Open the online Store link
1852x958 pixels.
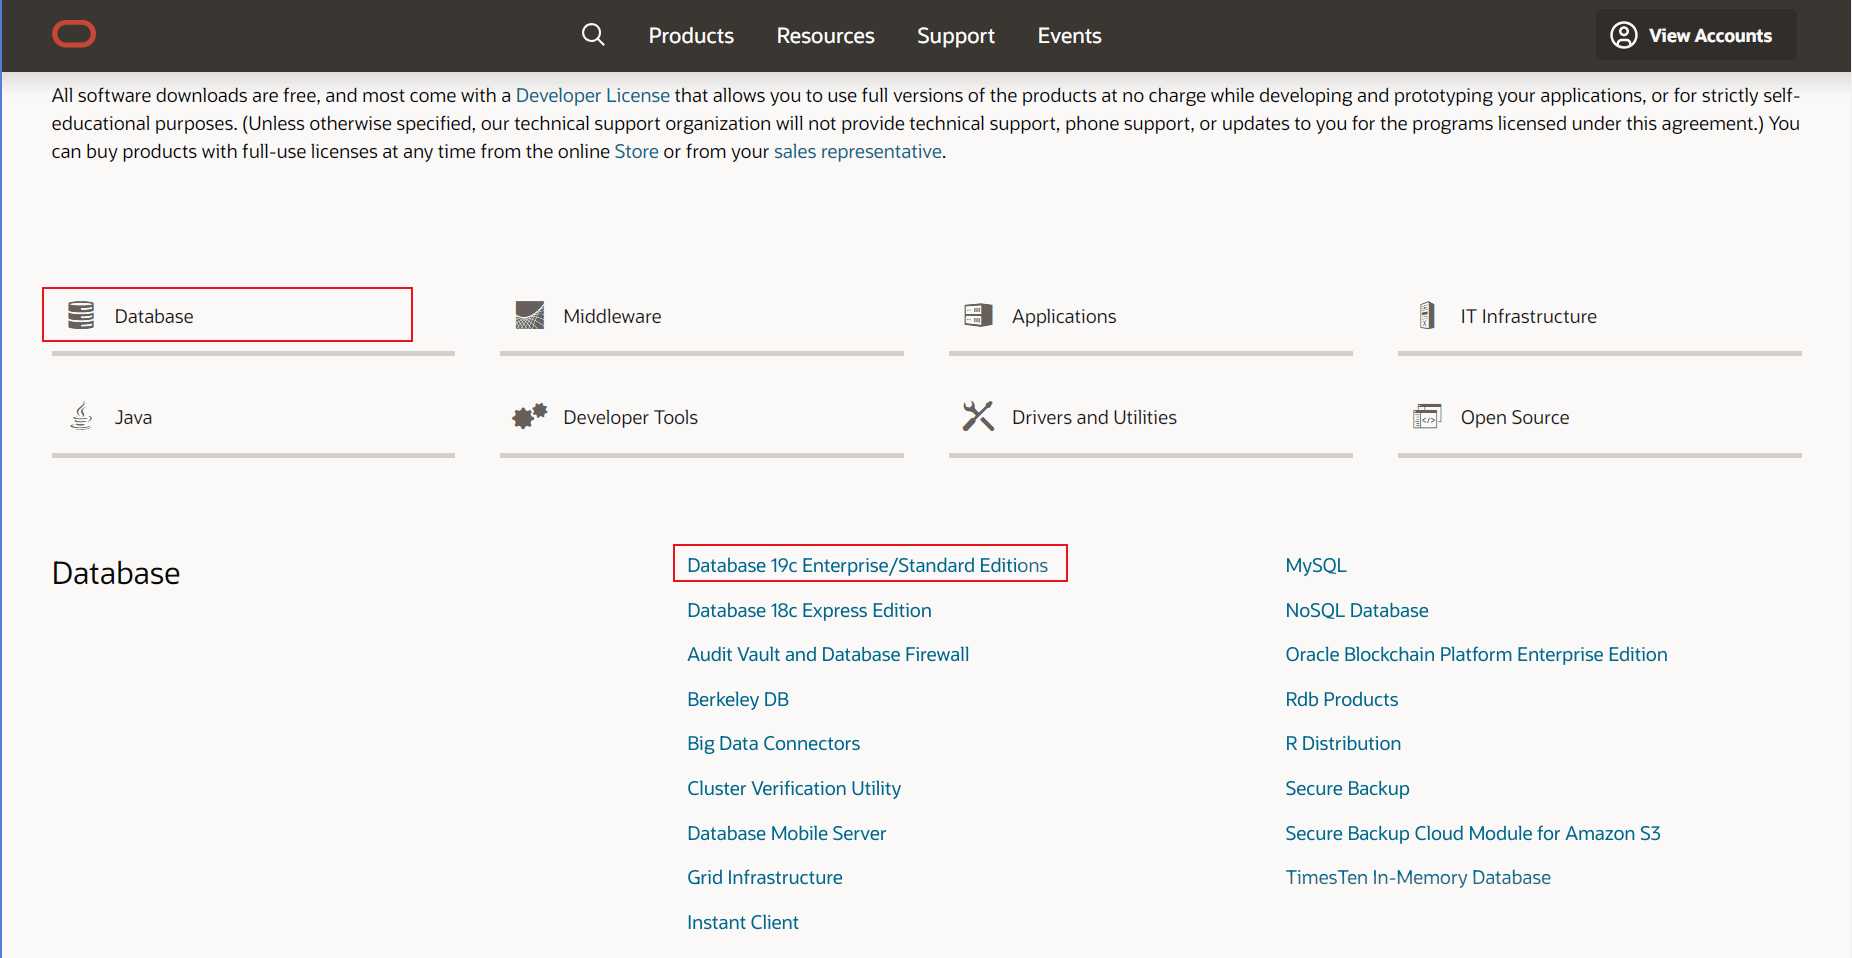[636, 151]
